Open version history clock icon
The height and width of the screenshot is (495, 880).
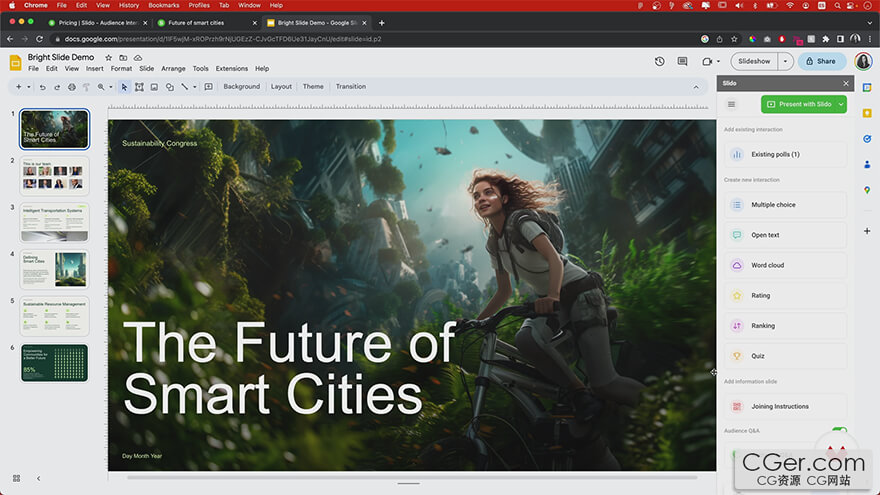pos(660,61)
